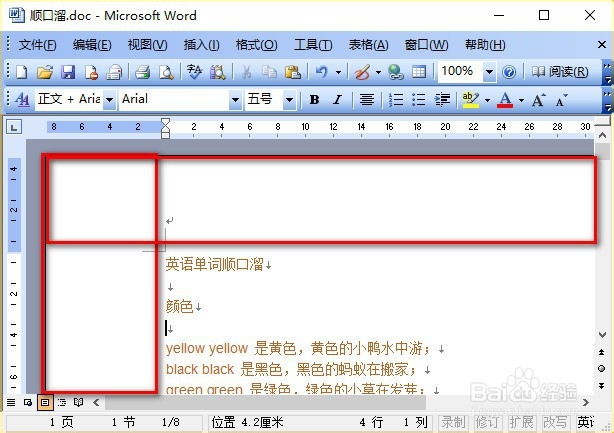This screenshot has width=614, height=433.
Task: Switch to Web Layout view button
Action: [x=28, y=402]
